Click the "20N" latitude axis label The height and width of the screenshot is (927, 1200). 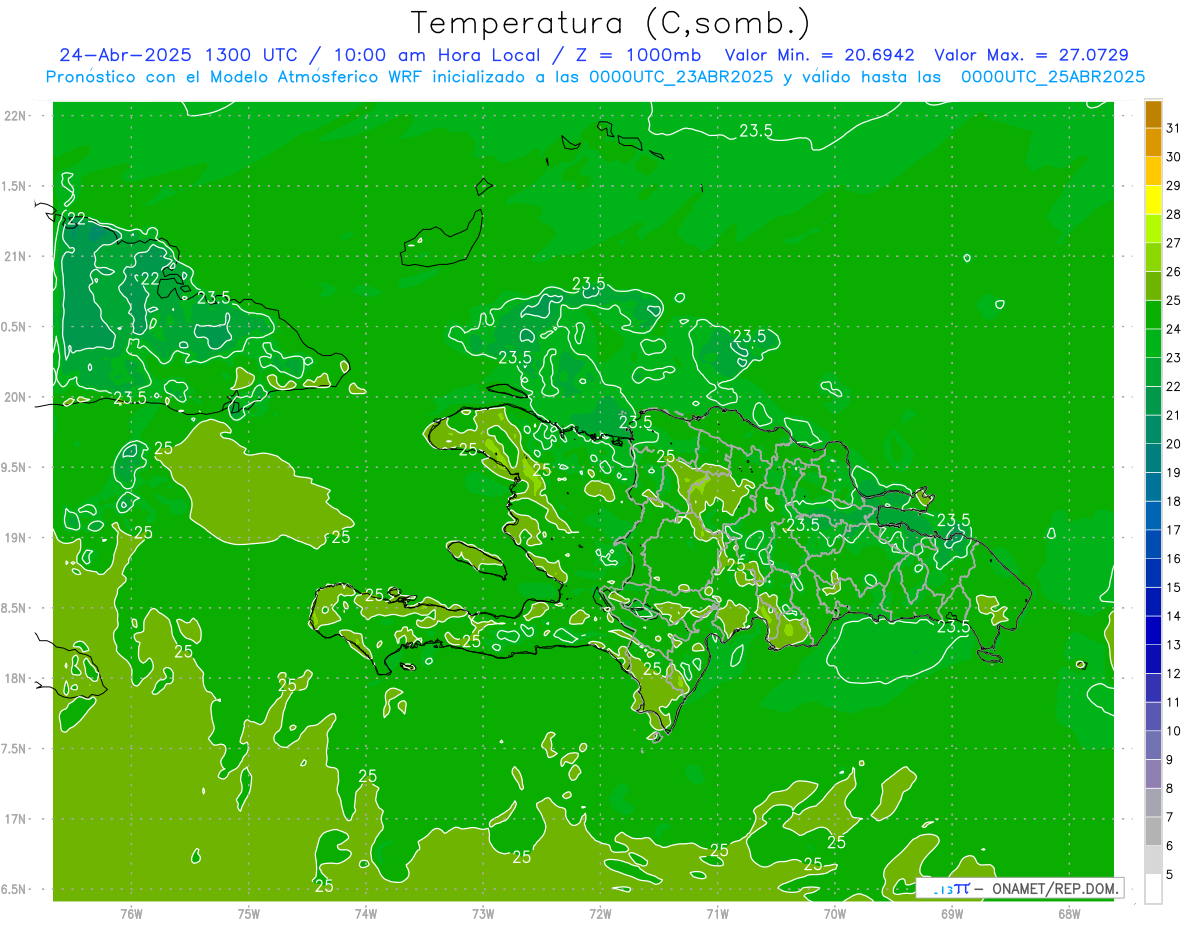click(x=17, y=397)
